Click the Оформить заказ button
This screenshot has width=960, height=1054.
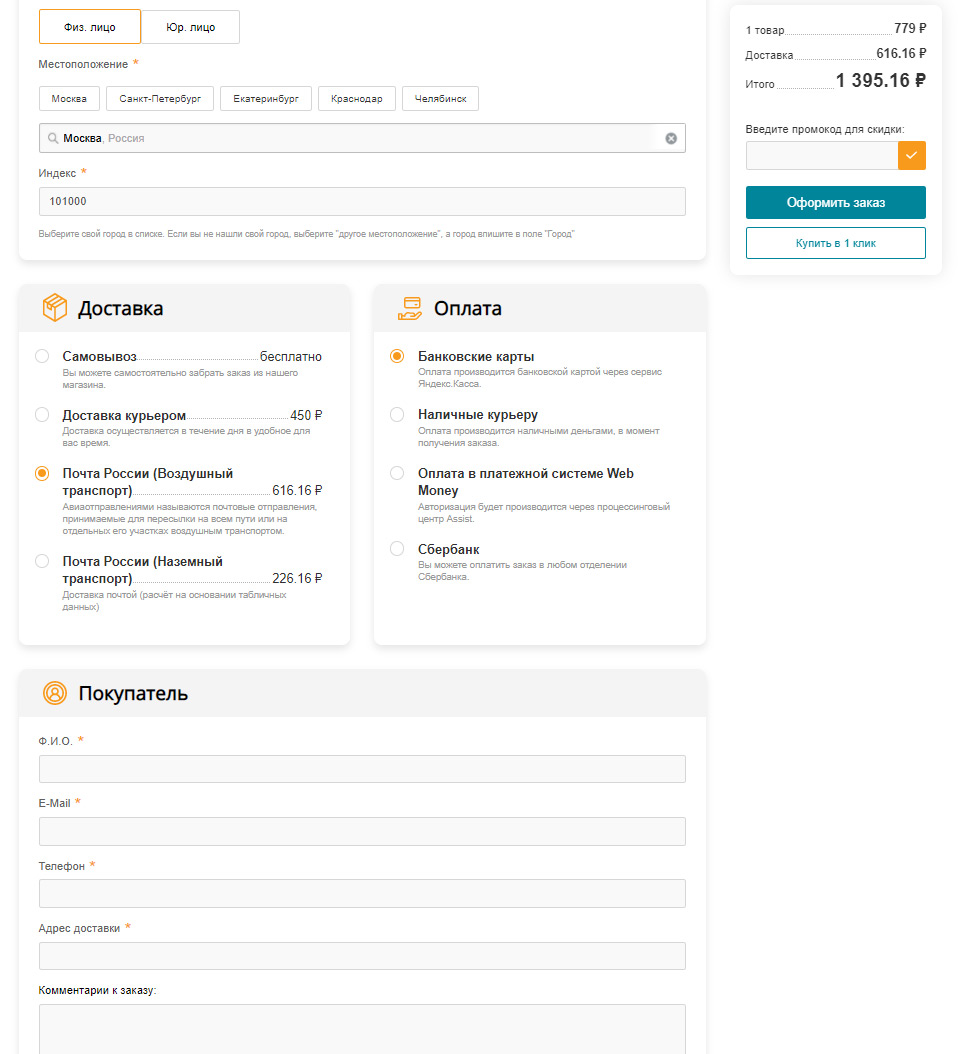(835, 202)
